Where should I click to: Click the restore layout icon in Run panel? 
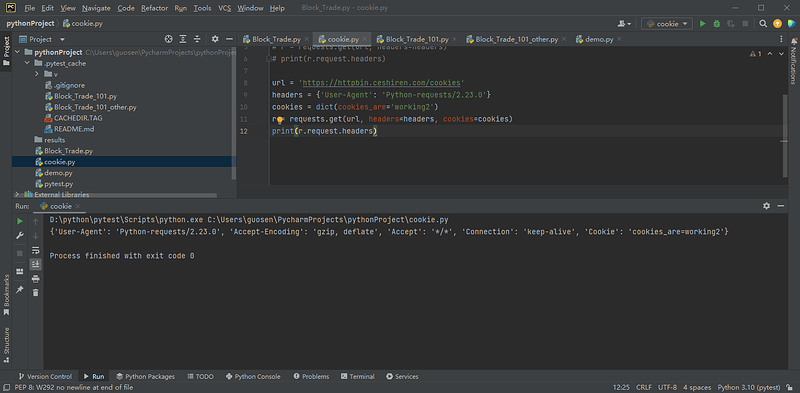[20, 272]
